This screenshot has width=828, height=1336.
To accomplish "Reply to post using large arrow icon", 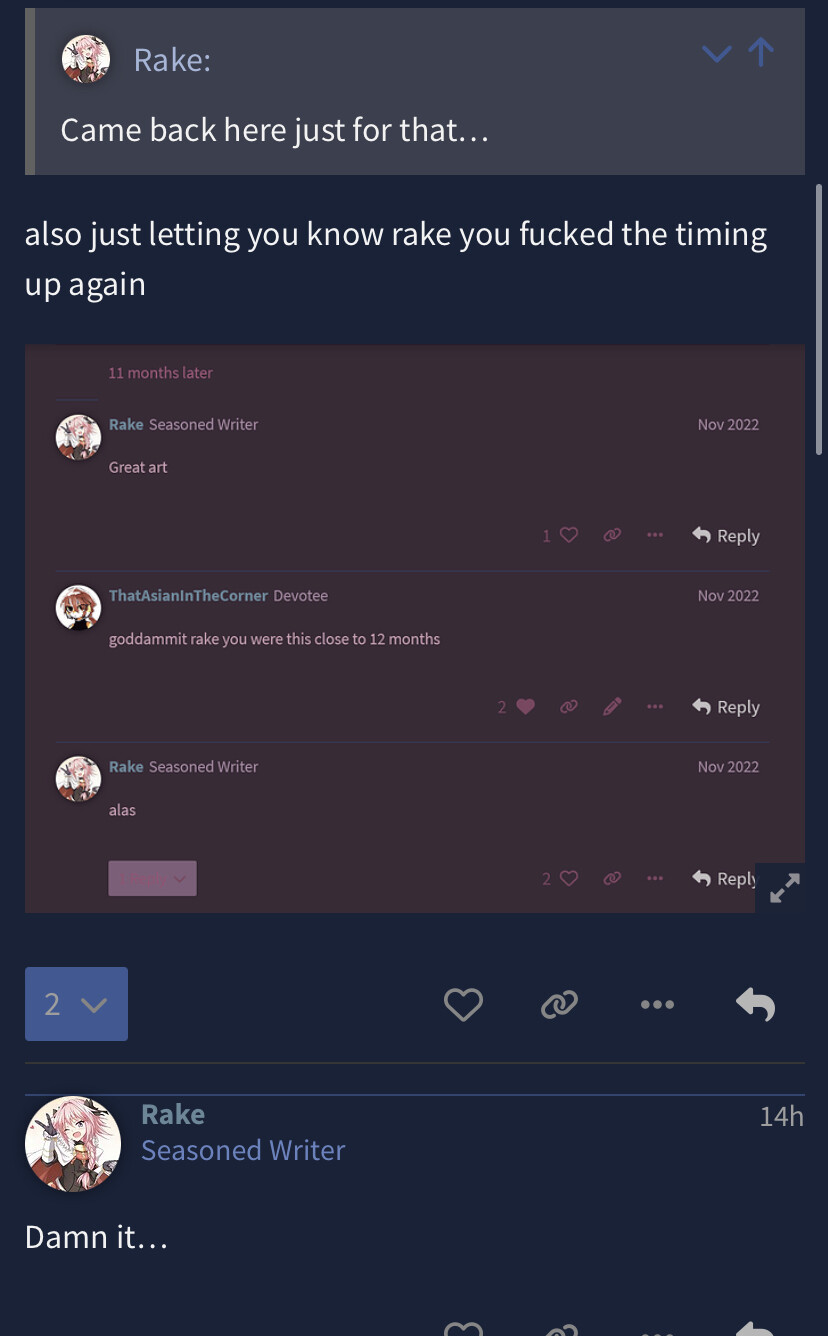I will click(x=755, y=1004).
